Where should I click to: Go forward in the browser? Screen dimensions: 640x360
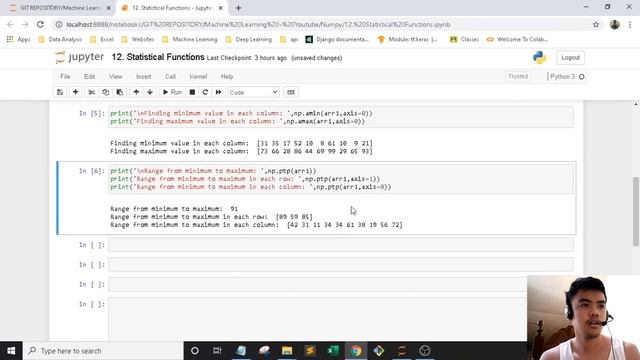pos(25,24)
